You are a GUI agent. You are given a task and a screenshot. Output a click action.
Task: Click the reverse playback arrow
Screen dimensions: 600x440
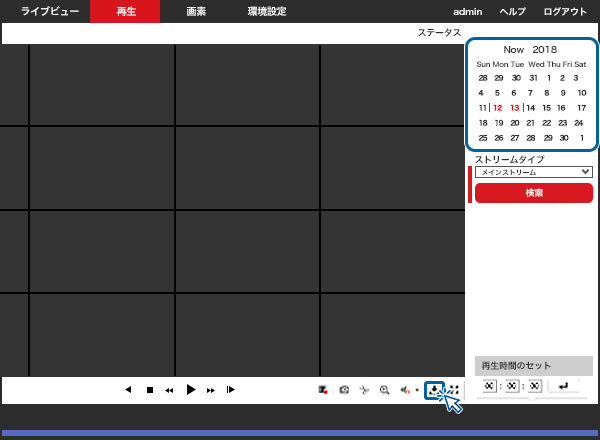(x=128, y=390)
